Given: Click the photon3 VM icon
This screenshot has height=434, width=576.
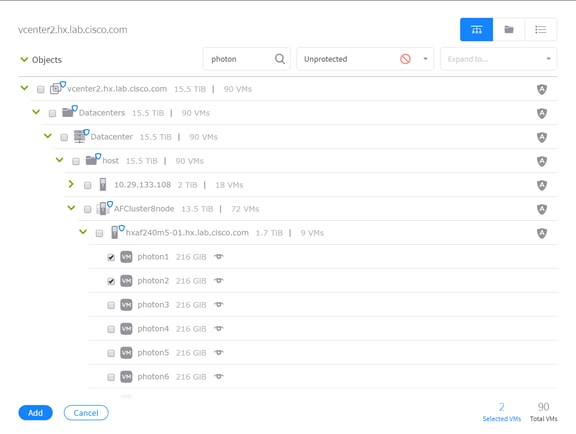Looking at the screenshot, I should (126, 305).
